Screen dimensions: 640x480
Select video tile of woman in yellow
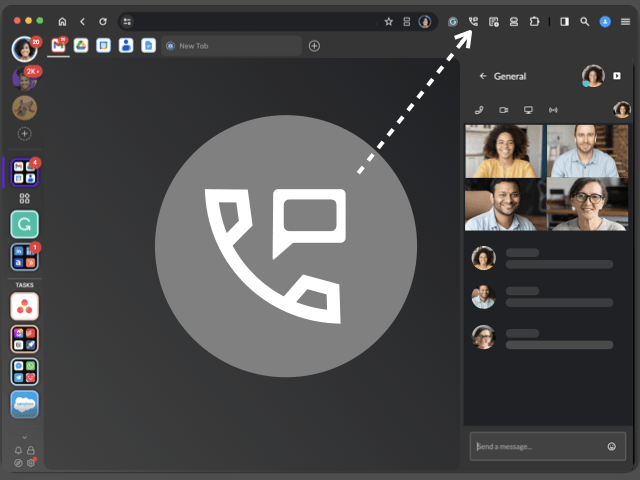click(504, 151)
